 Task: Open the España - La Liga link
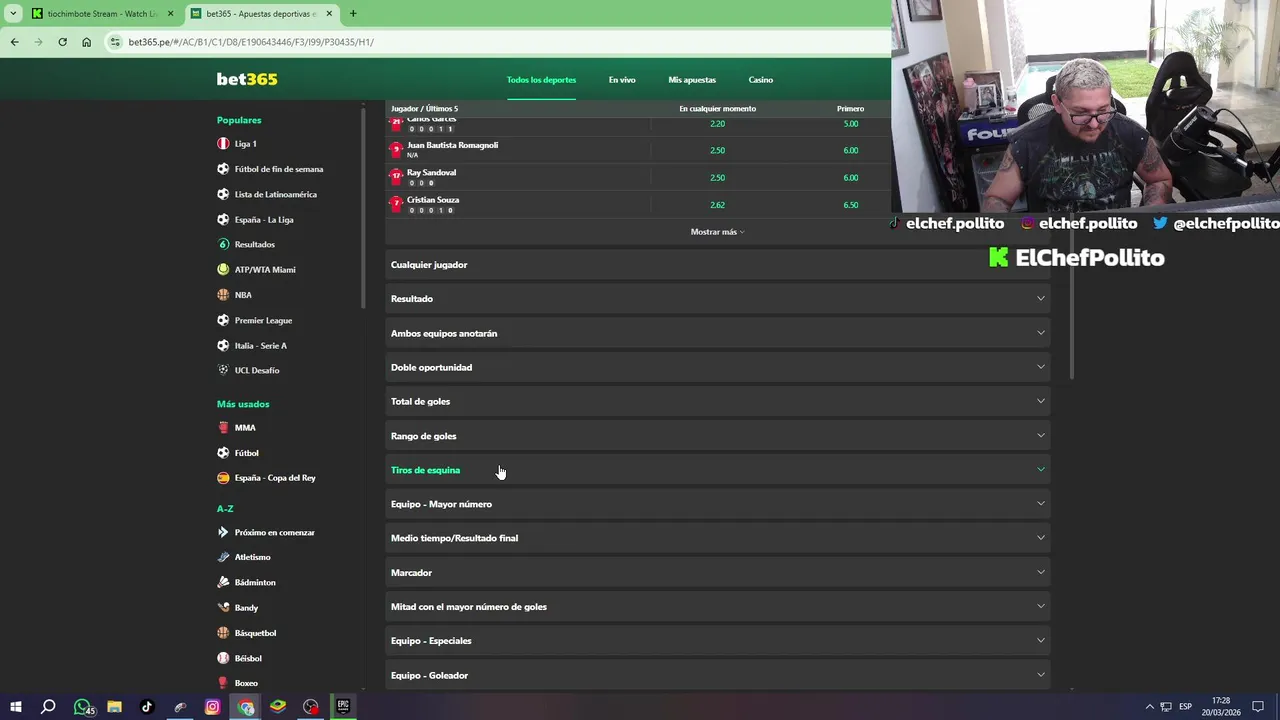[x=264, y=219]
